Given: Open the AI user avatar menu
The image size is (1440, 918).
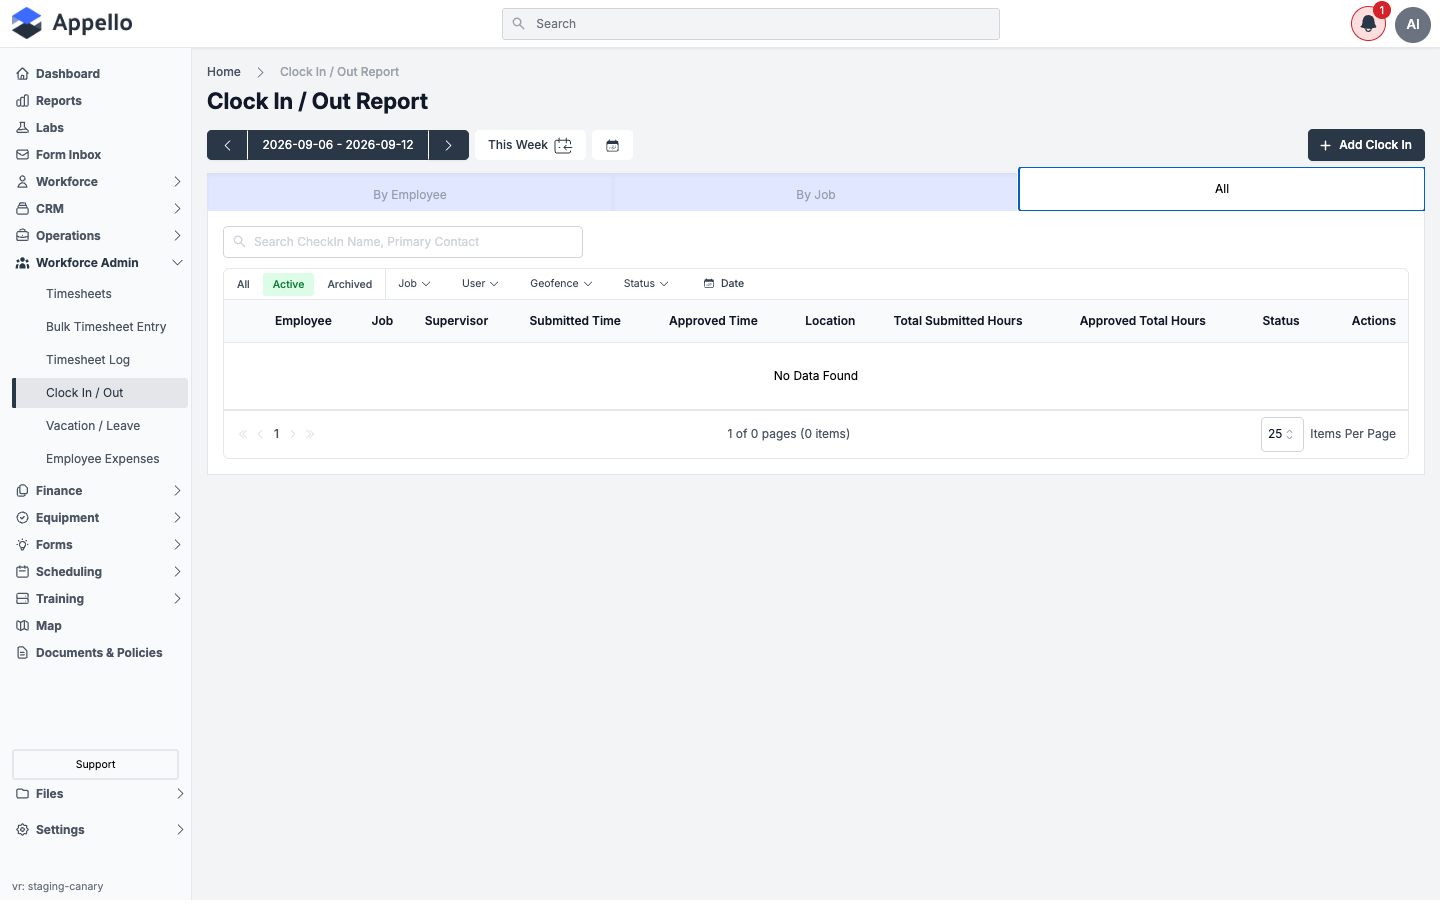Looking at the screenshot, I should coord(1413,24).
